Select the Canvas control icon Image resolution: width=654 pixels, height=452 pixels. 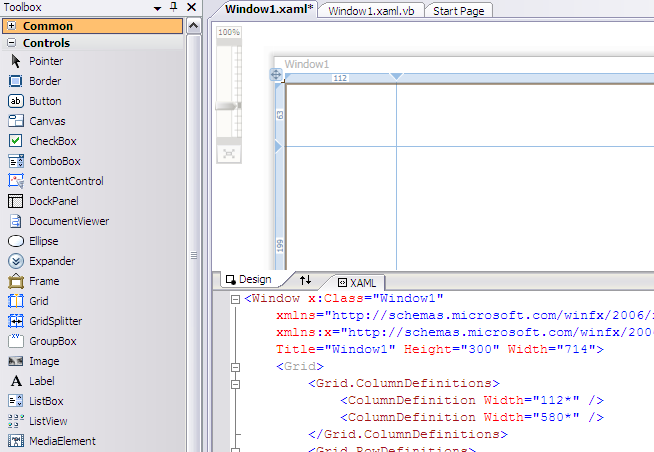[x=15, y=121]
